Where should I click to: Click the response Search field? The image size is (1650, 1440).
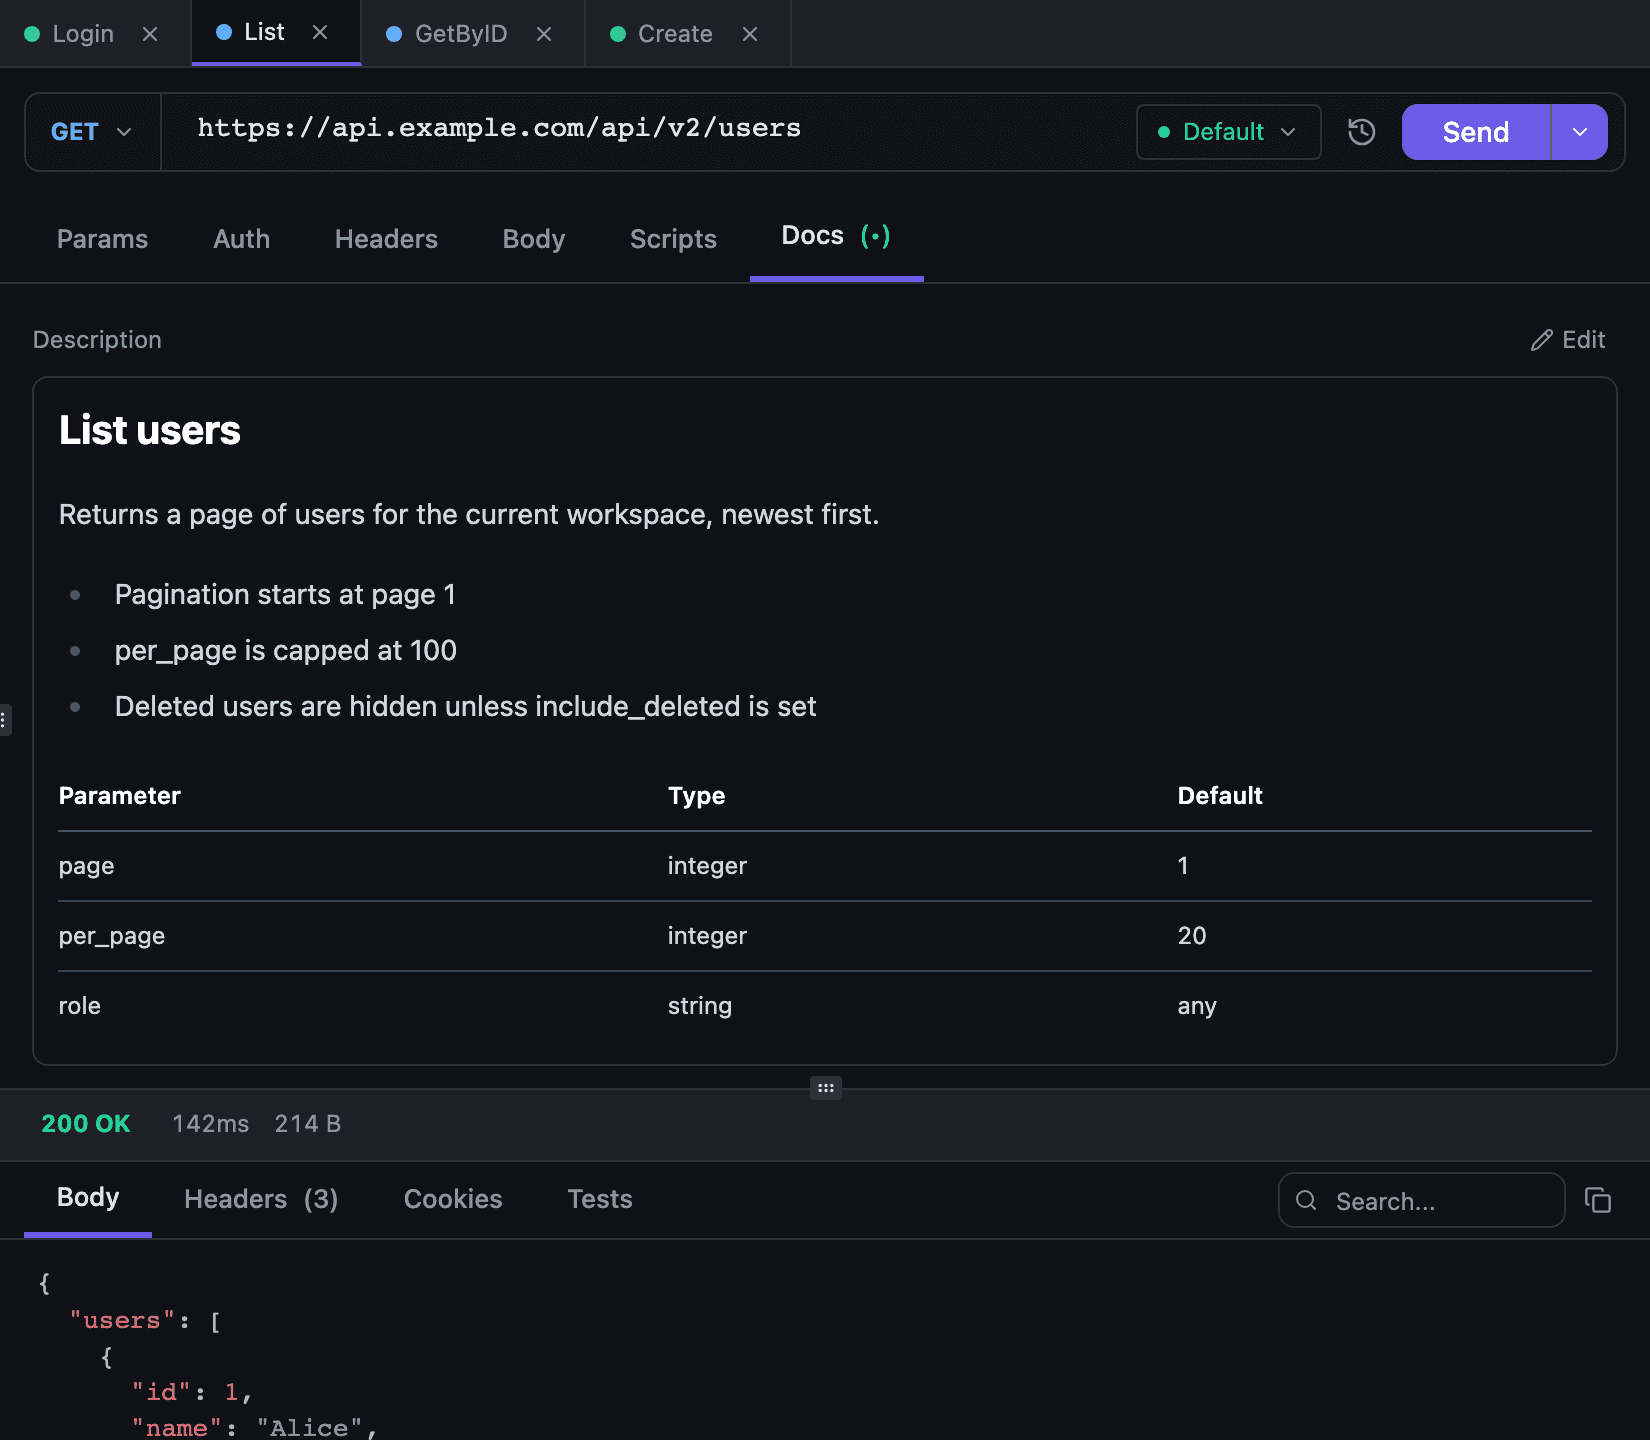1421,1200
